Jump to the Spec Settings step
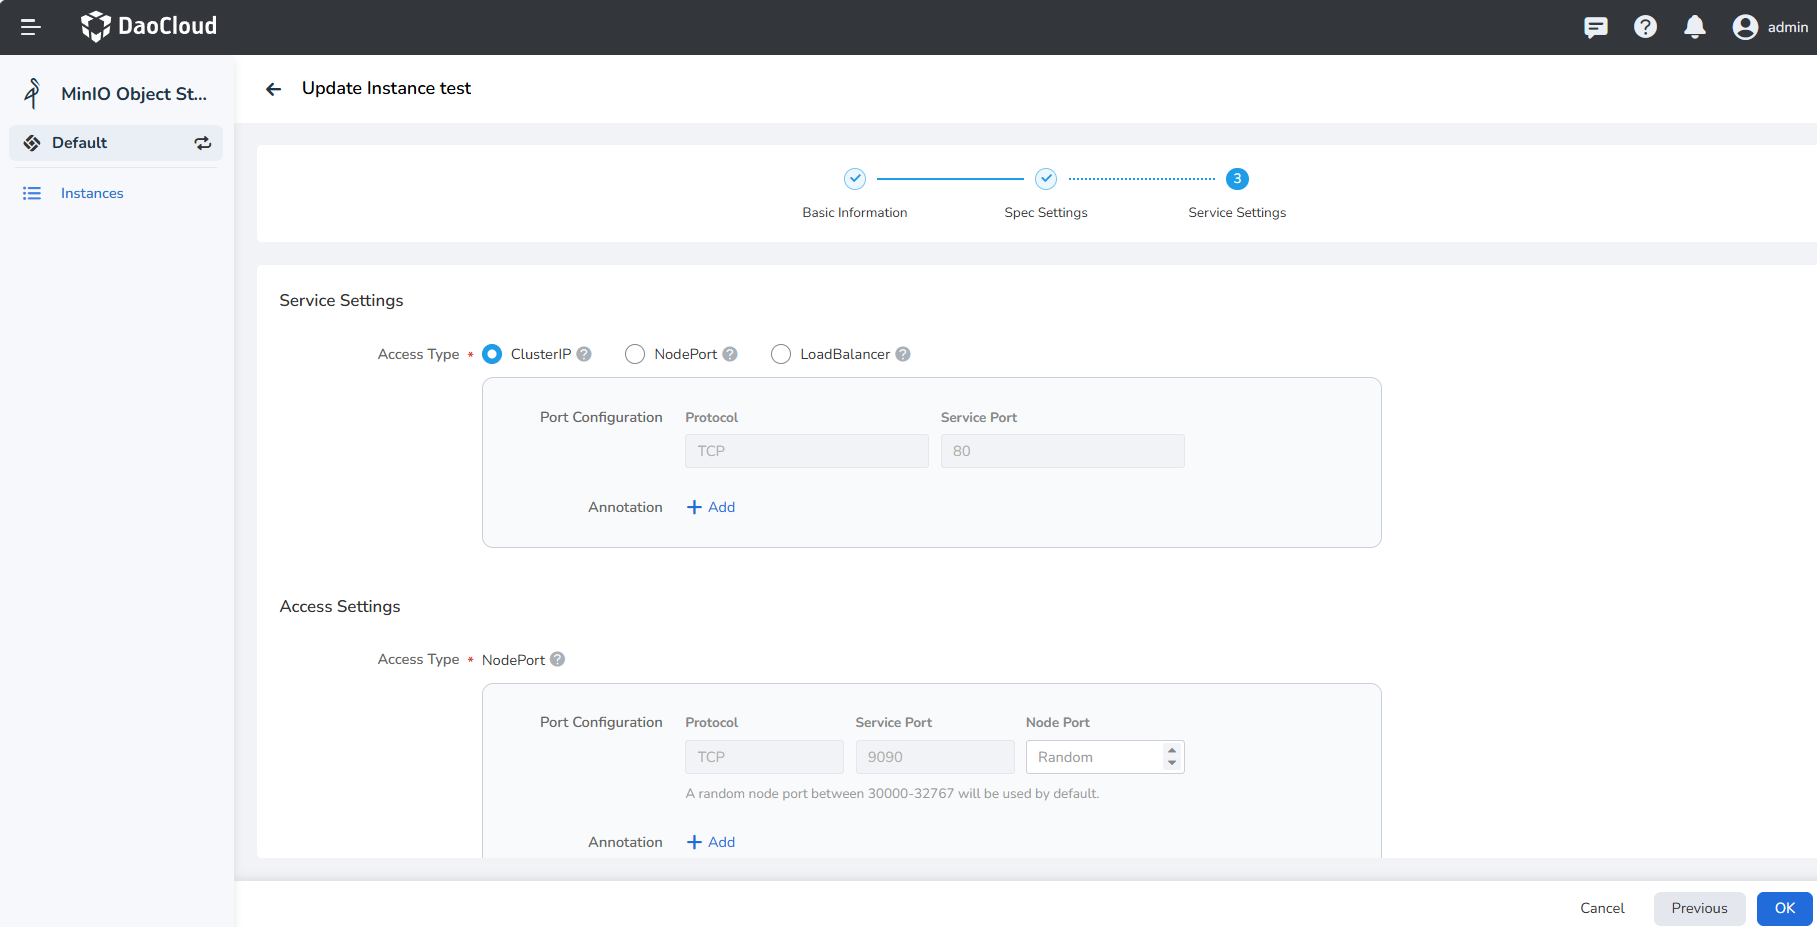 pyautogui.click(x=1045, y=179)
